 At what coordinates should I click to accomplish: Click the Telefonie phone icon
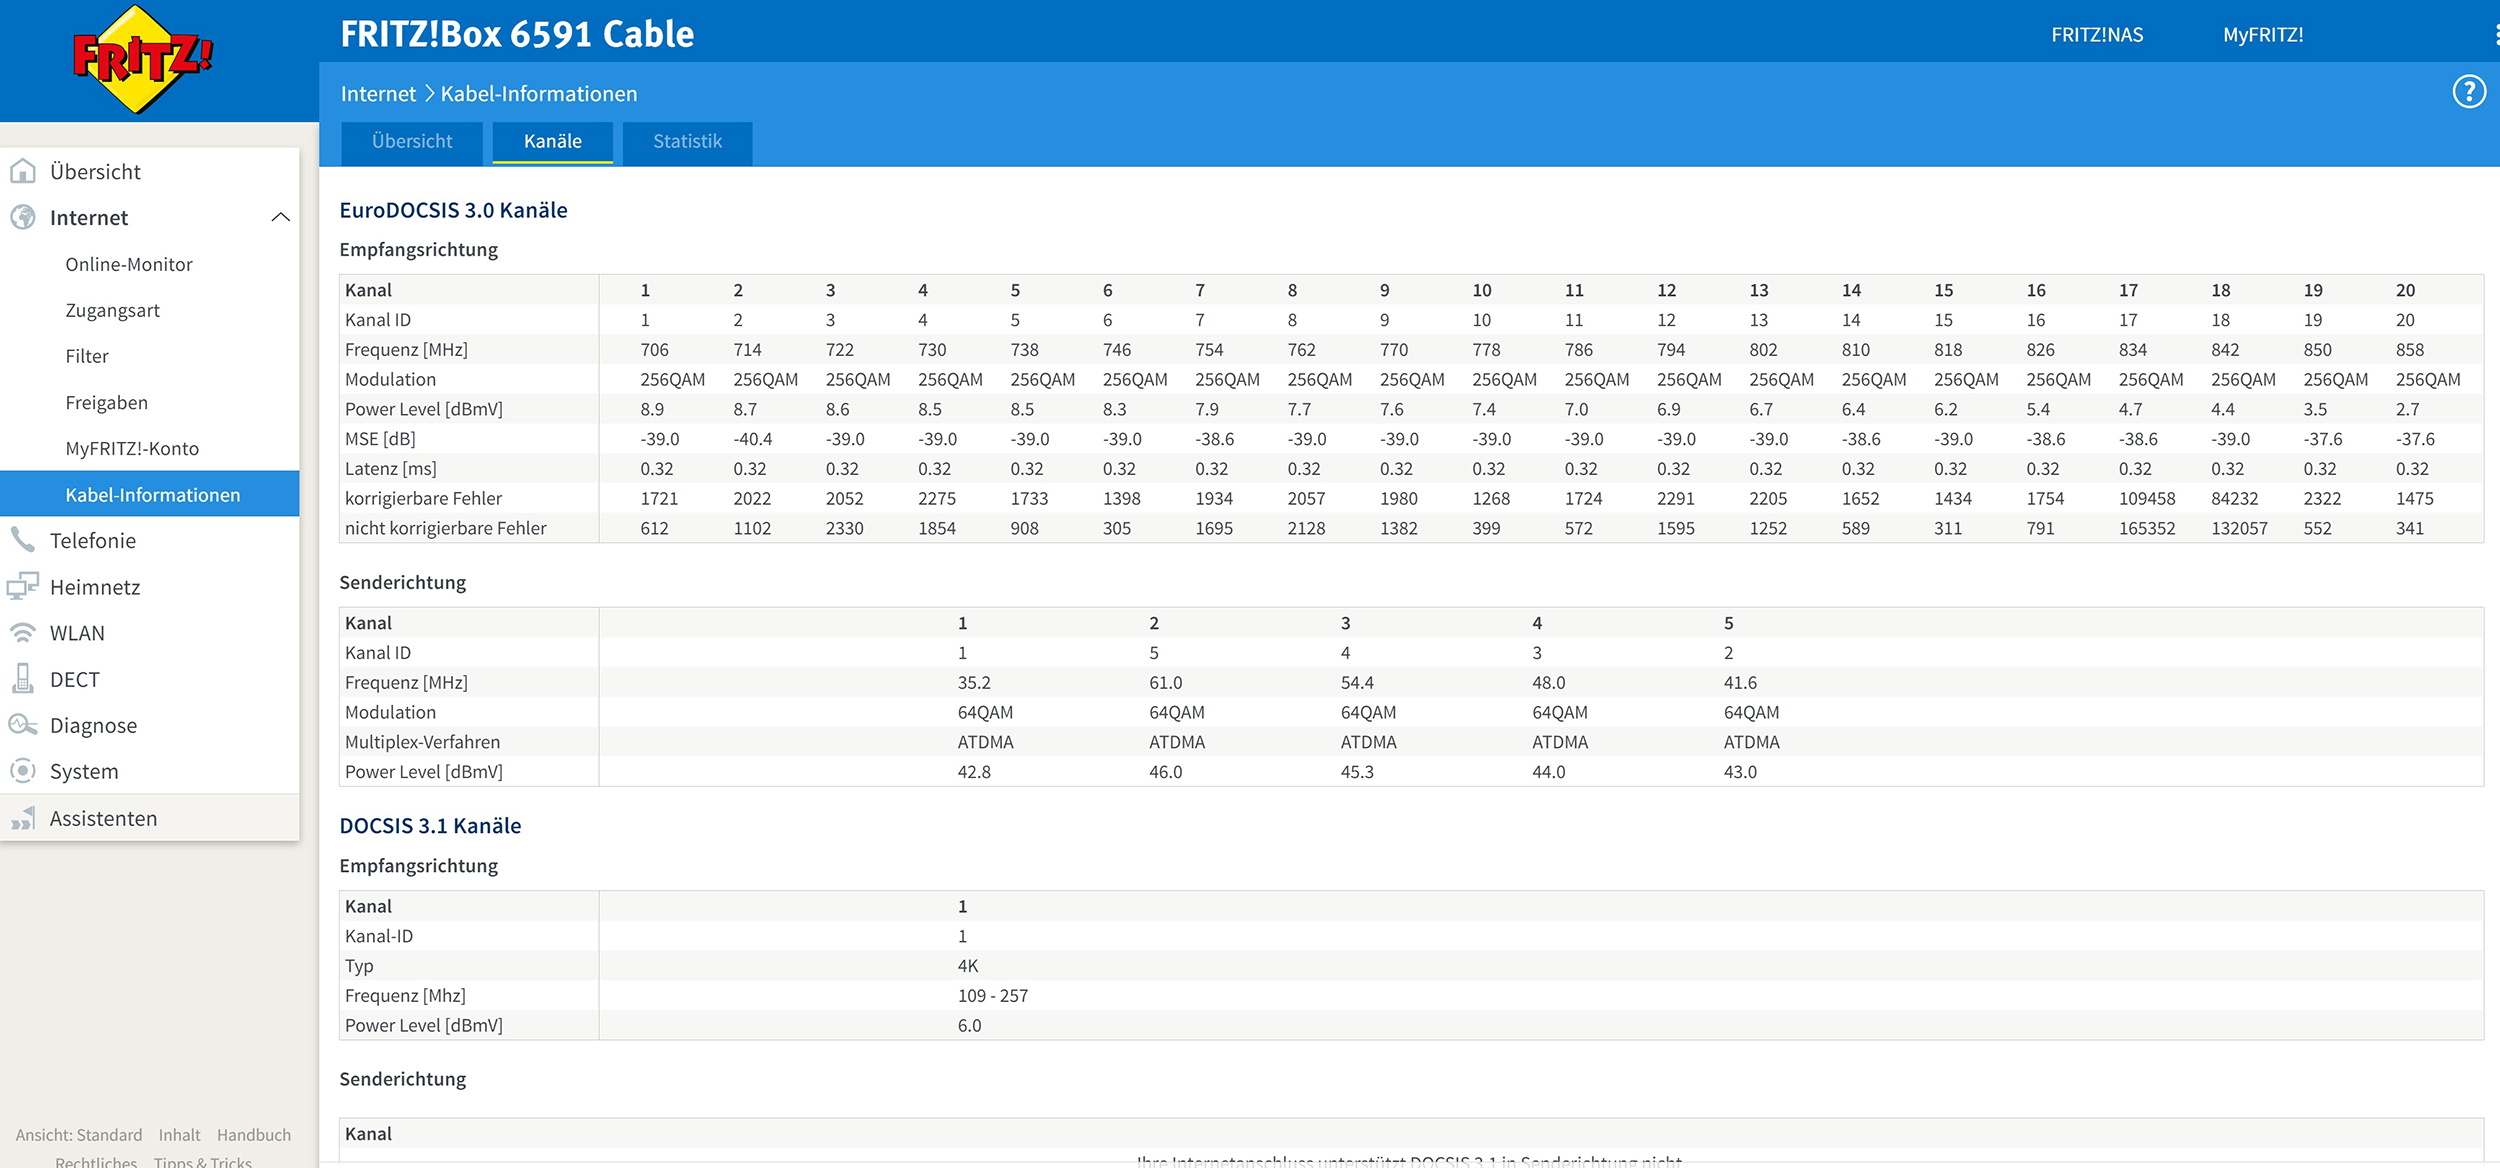pos(23,540)
